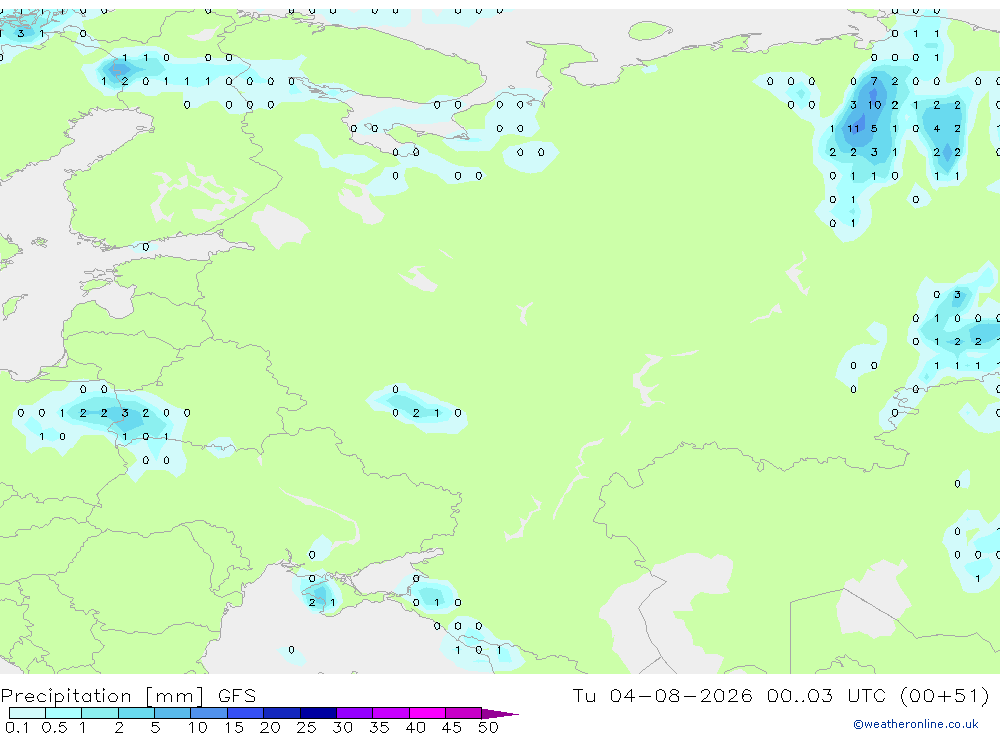
Task: Click the 'Precipitation [mm]' title text
Action: click(x=102, y=696)
